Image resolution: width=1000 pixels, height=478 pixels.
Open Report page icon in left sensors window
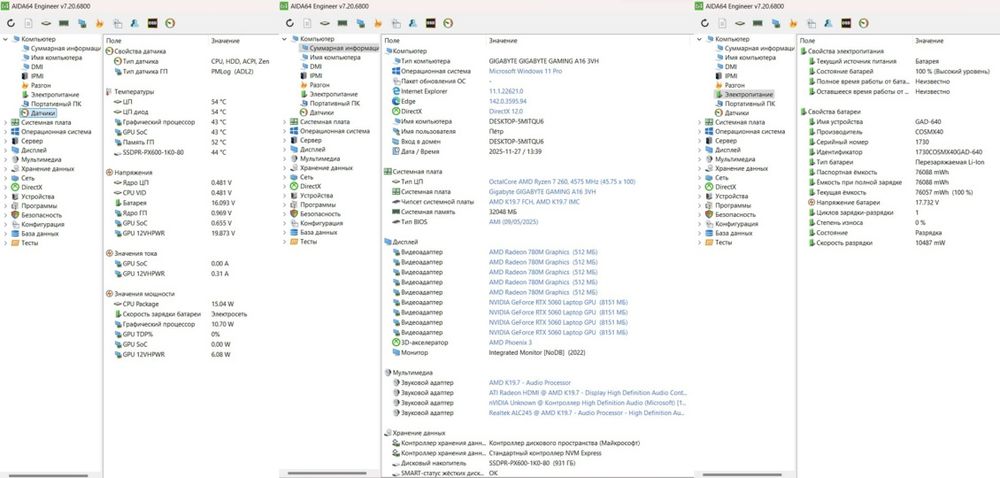point(28,23)
